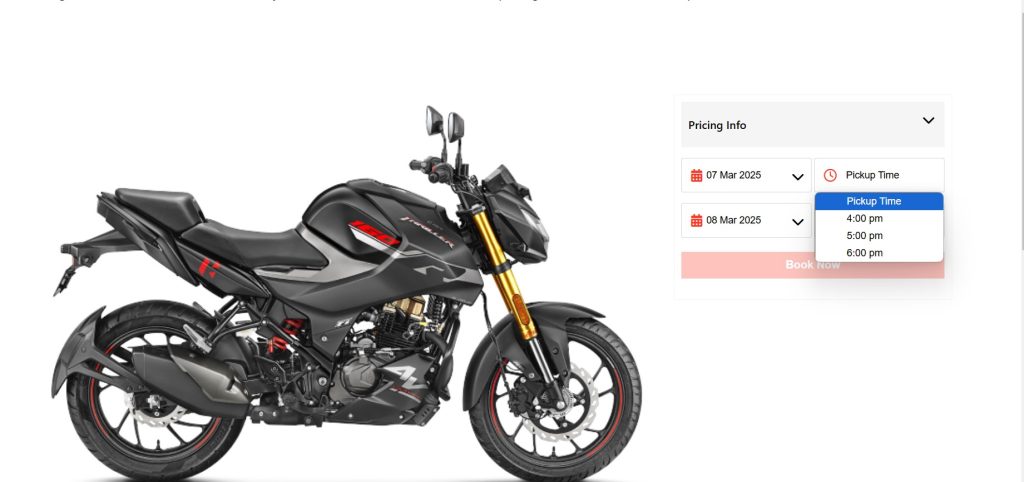Click calendar icon beside 07 Mar 2025
The width and height of the screenshot is (1024, 482).
coord(696,175)
